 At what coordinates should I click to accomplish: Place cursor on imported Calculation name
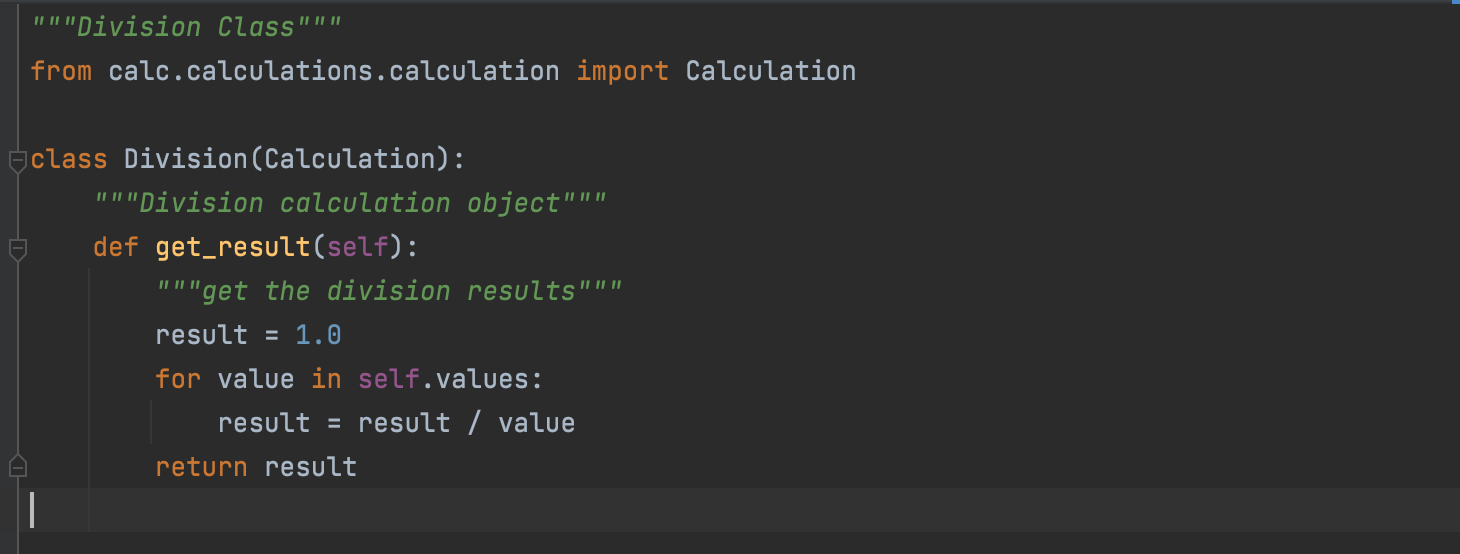coord(770,71)
